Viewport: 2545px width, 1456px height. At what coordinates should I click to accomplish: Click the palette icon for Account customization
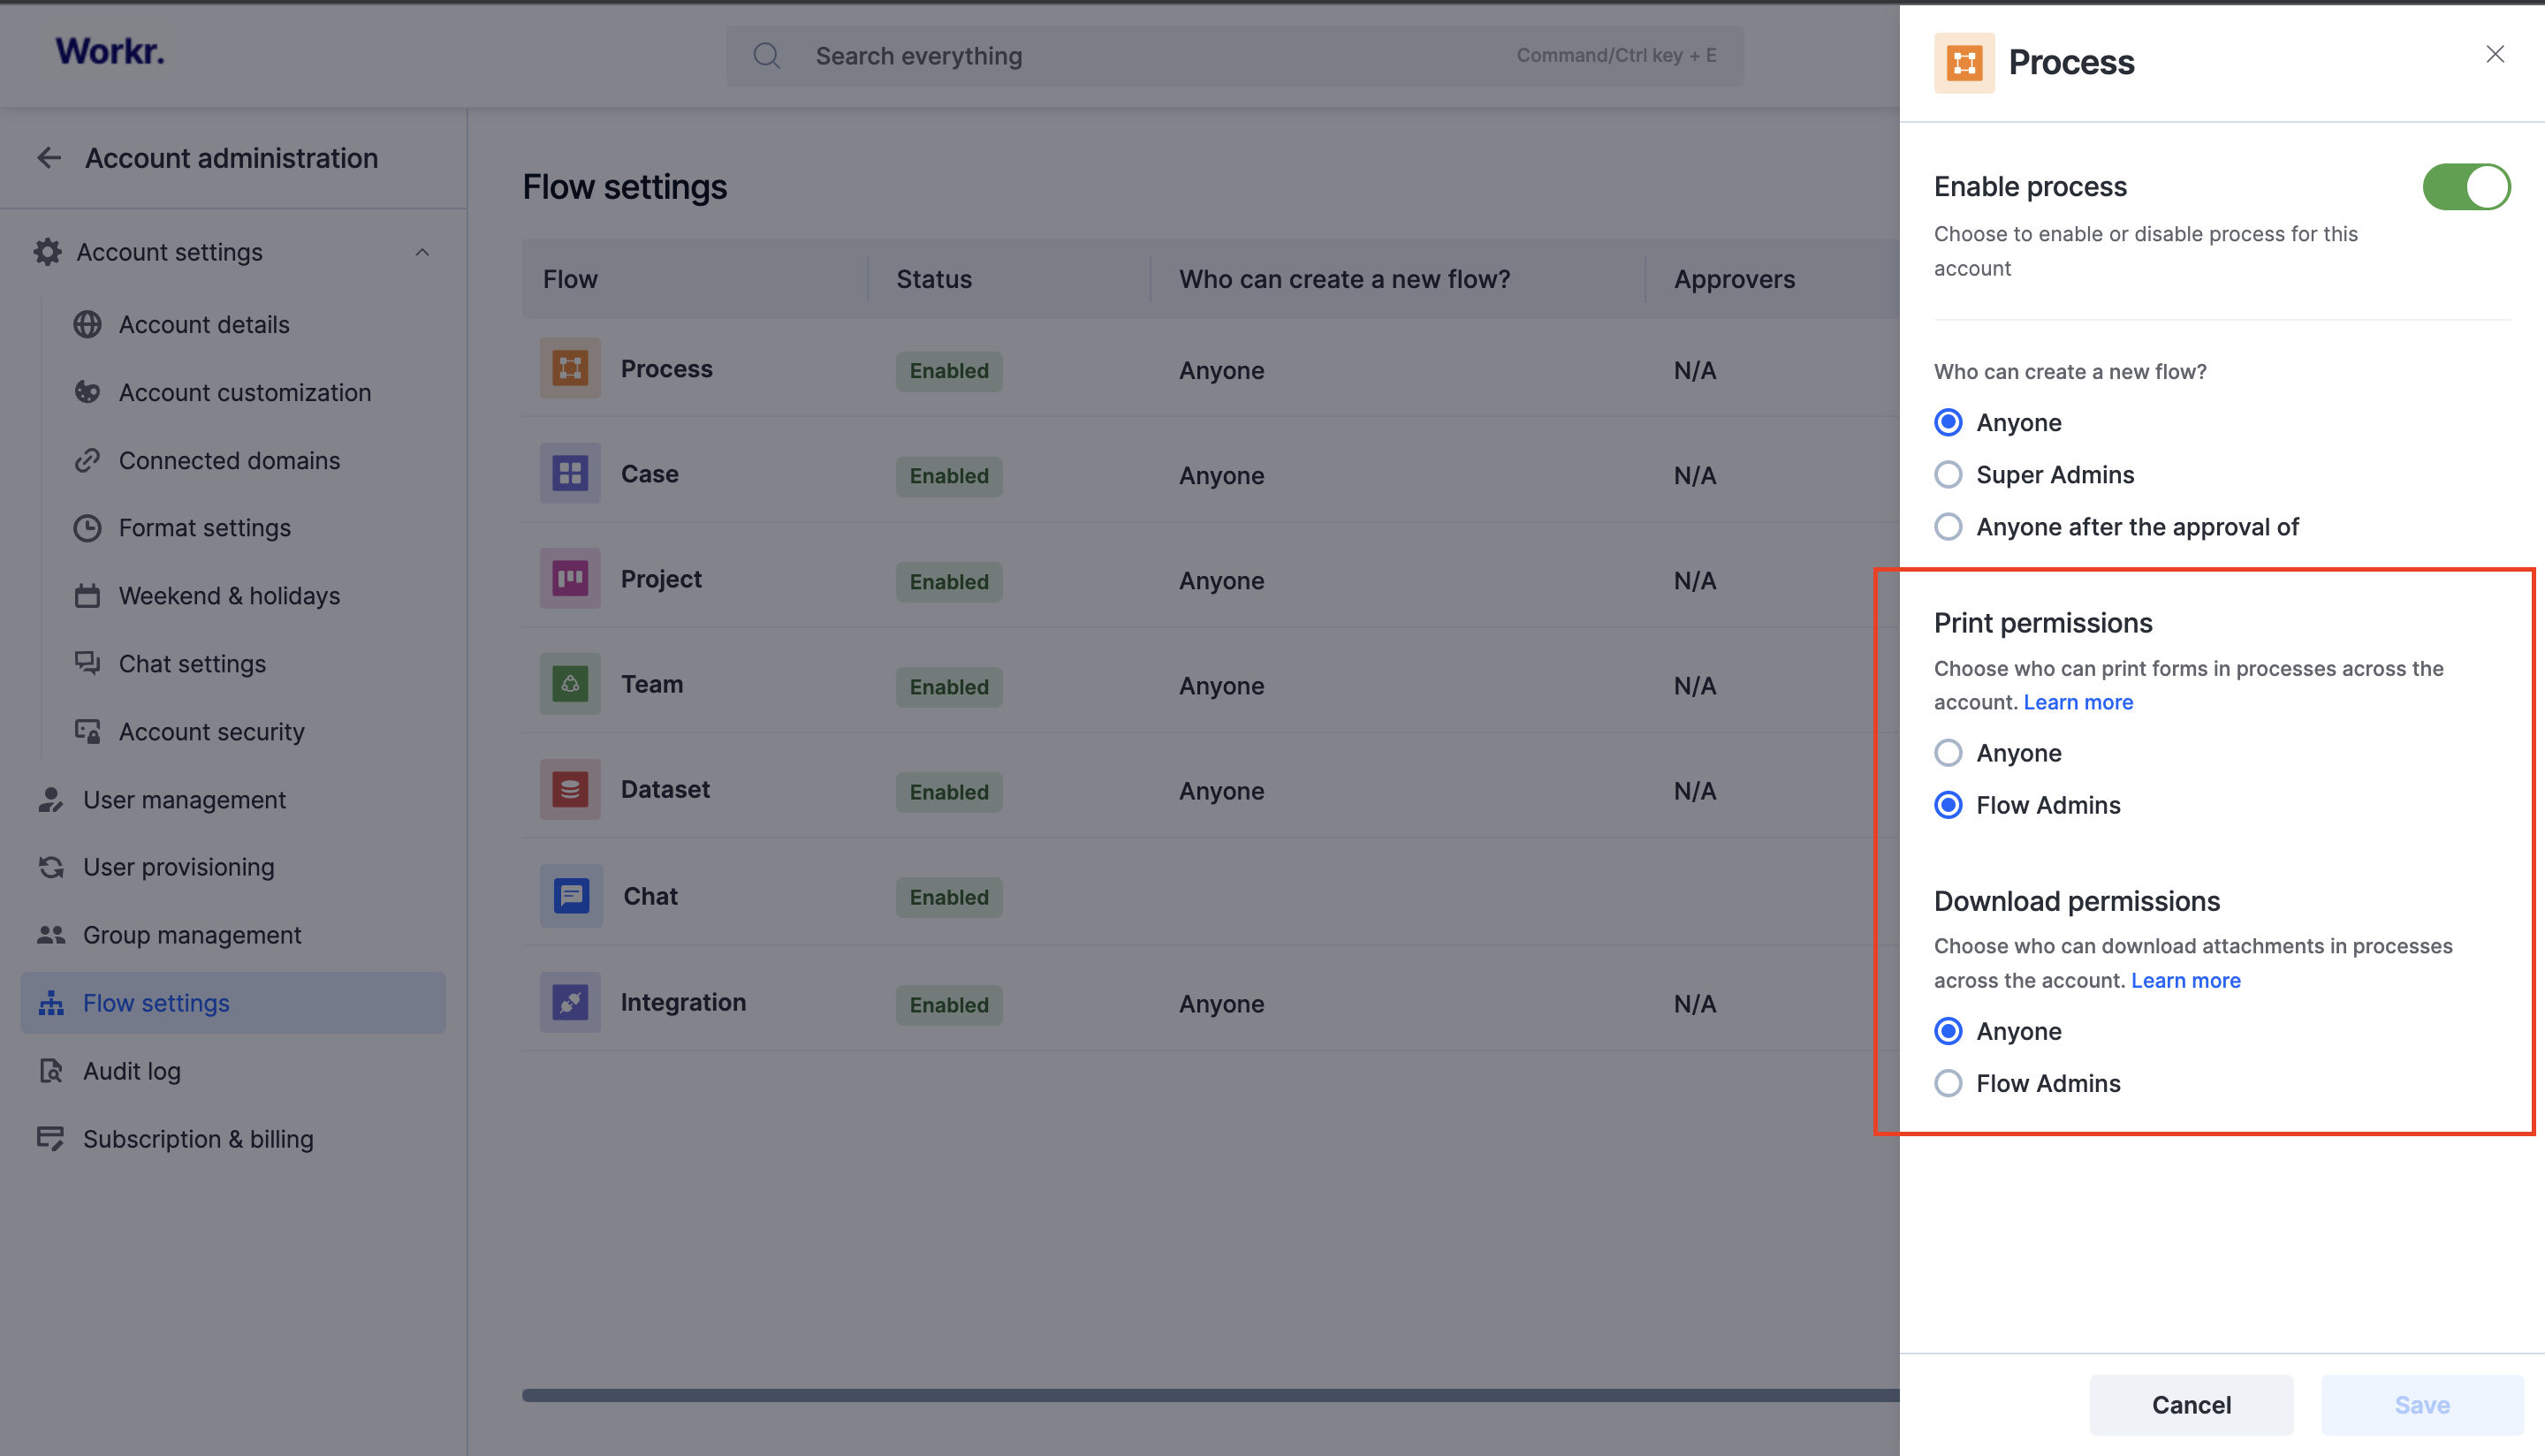tap(88, 392)
